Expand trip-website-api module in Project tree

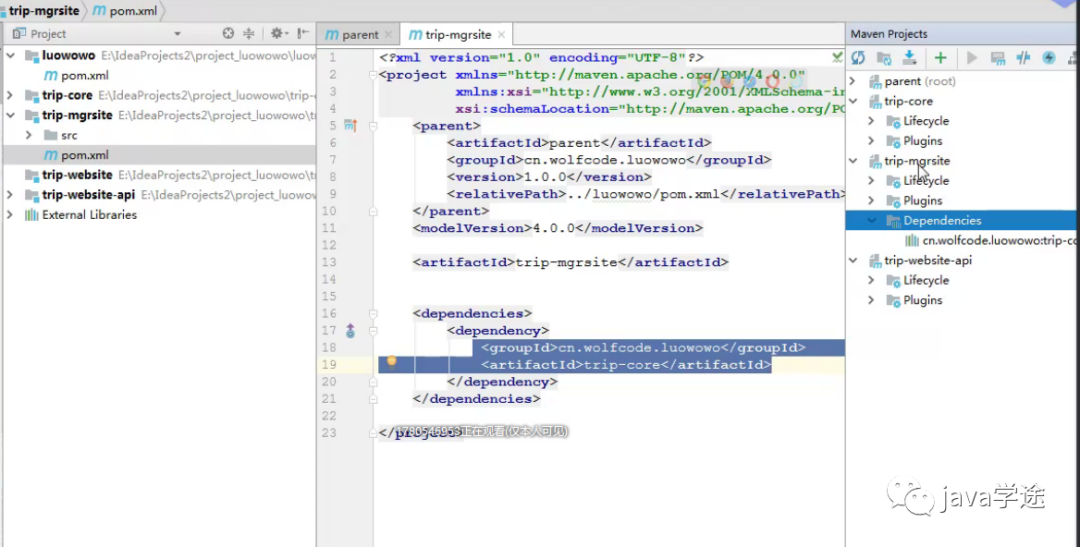[10, 195]
